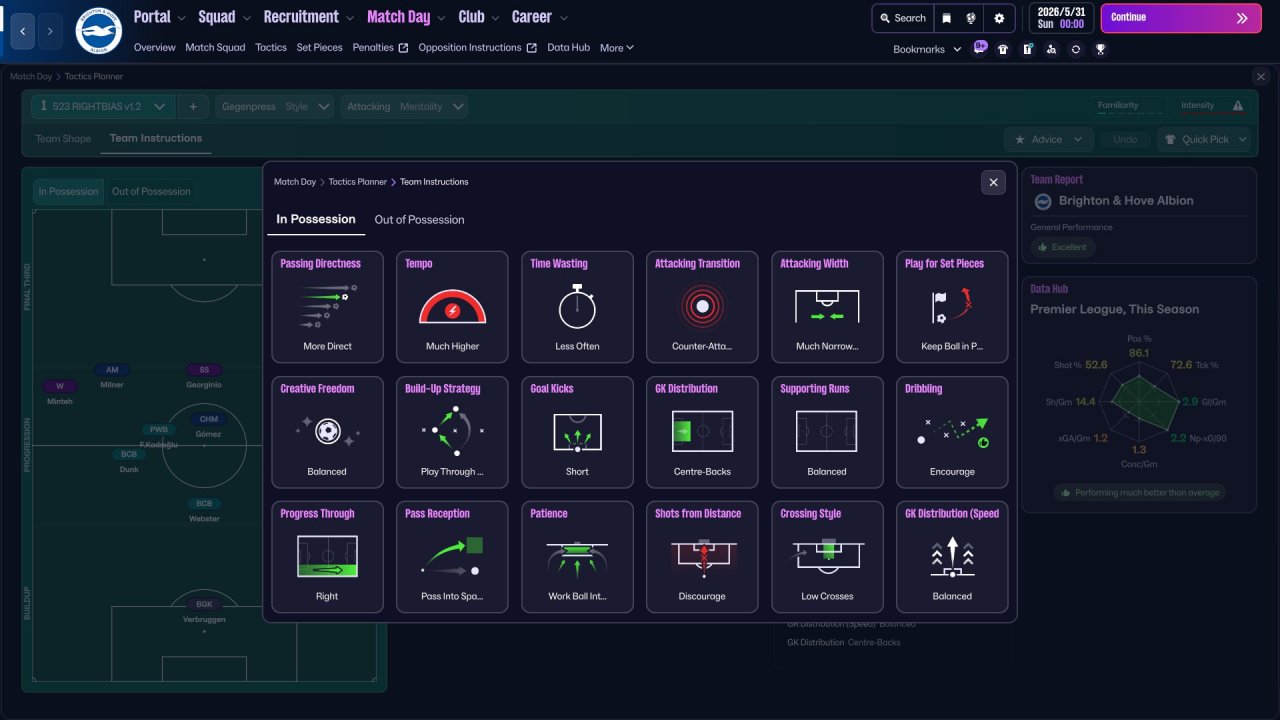Open the Time Wasting instruction card
The width and height of the screenshot is (1280, 720).
[577, 306]
